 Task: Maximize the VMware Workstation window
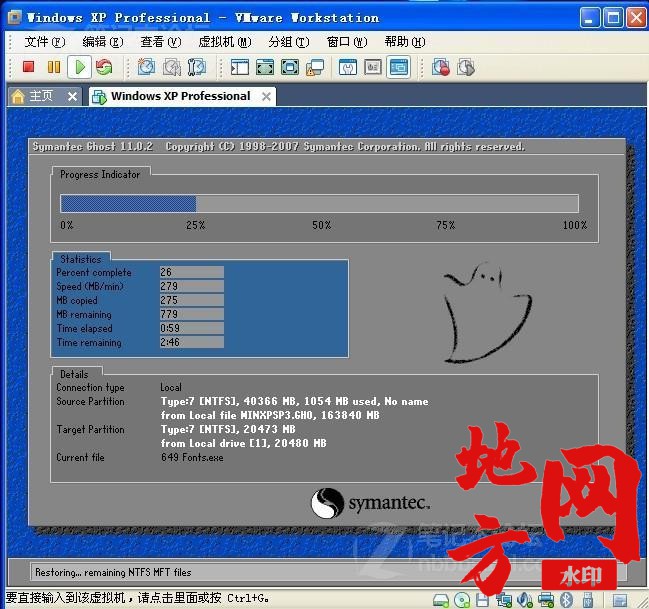(x=613, y=18)
